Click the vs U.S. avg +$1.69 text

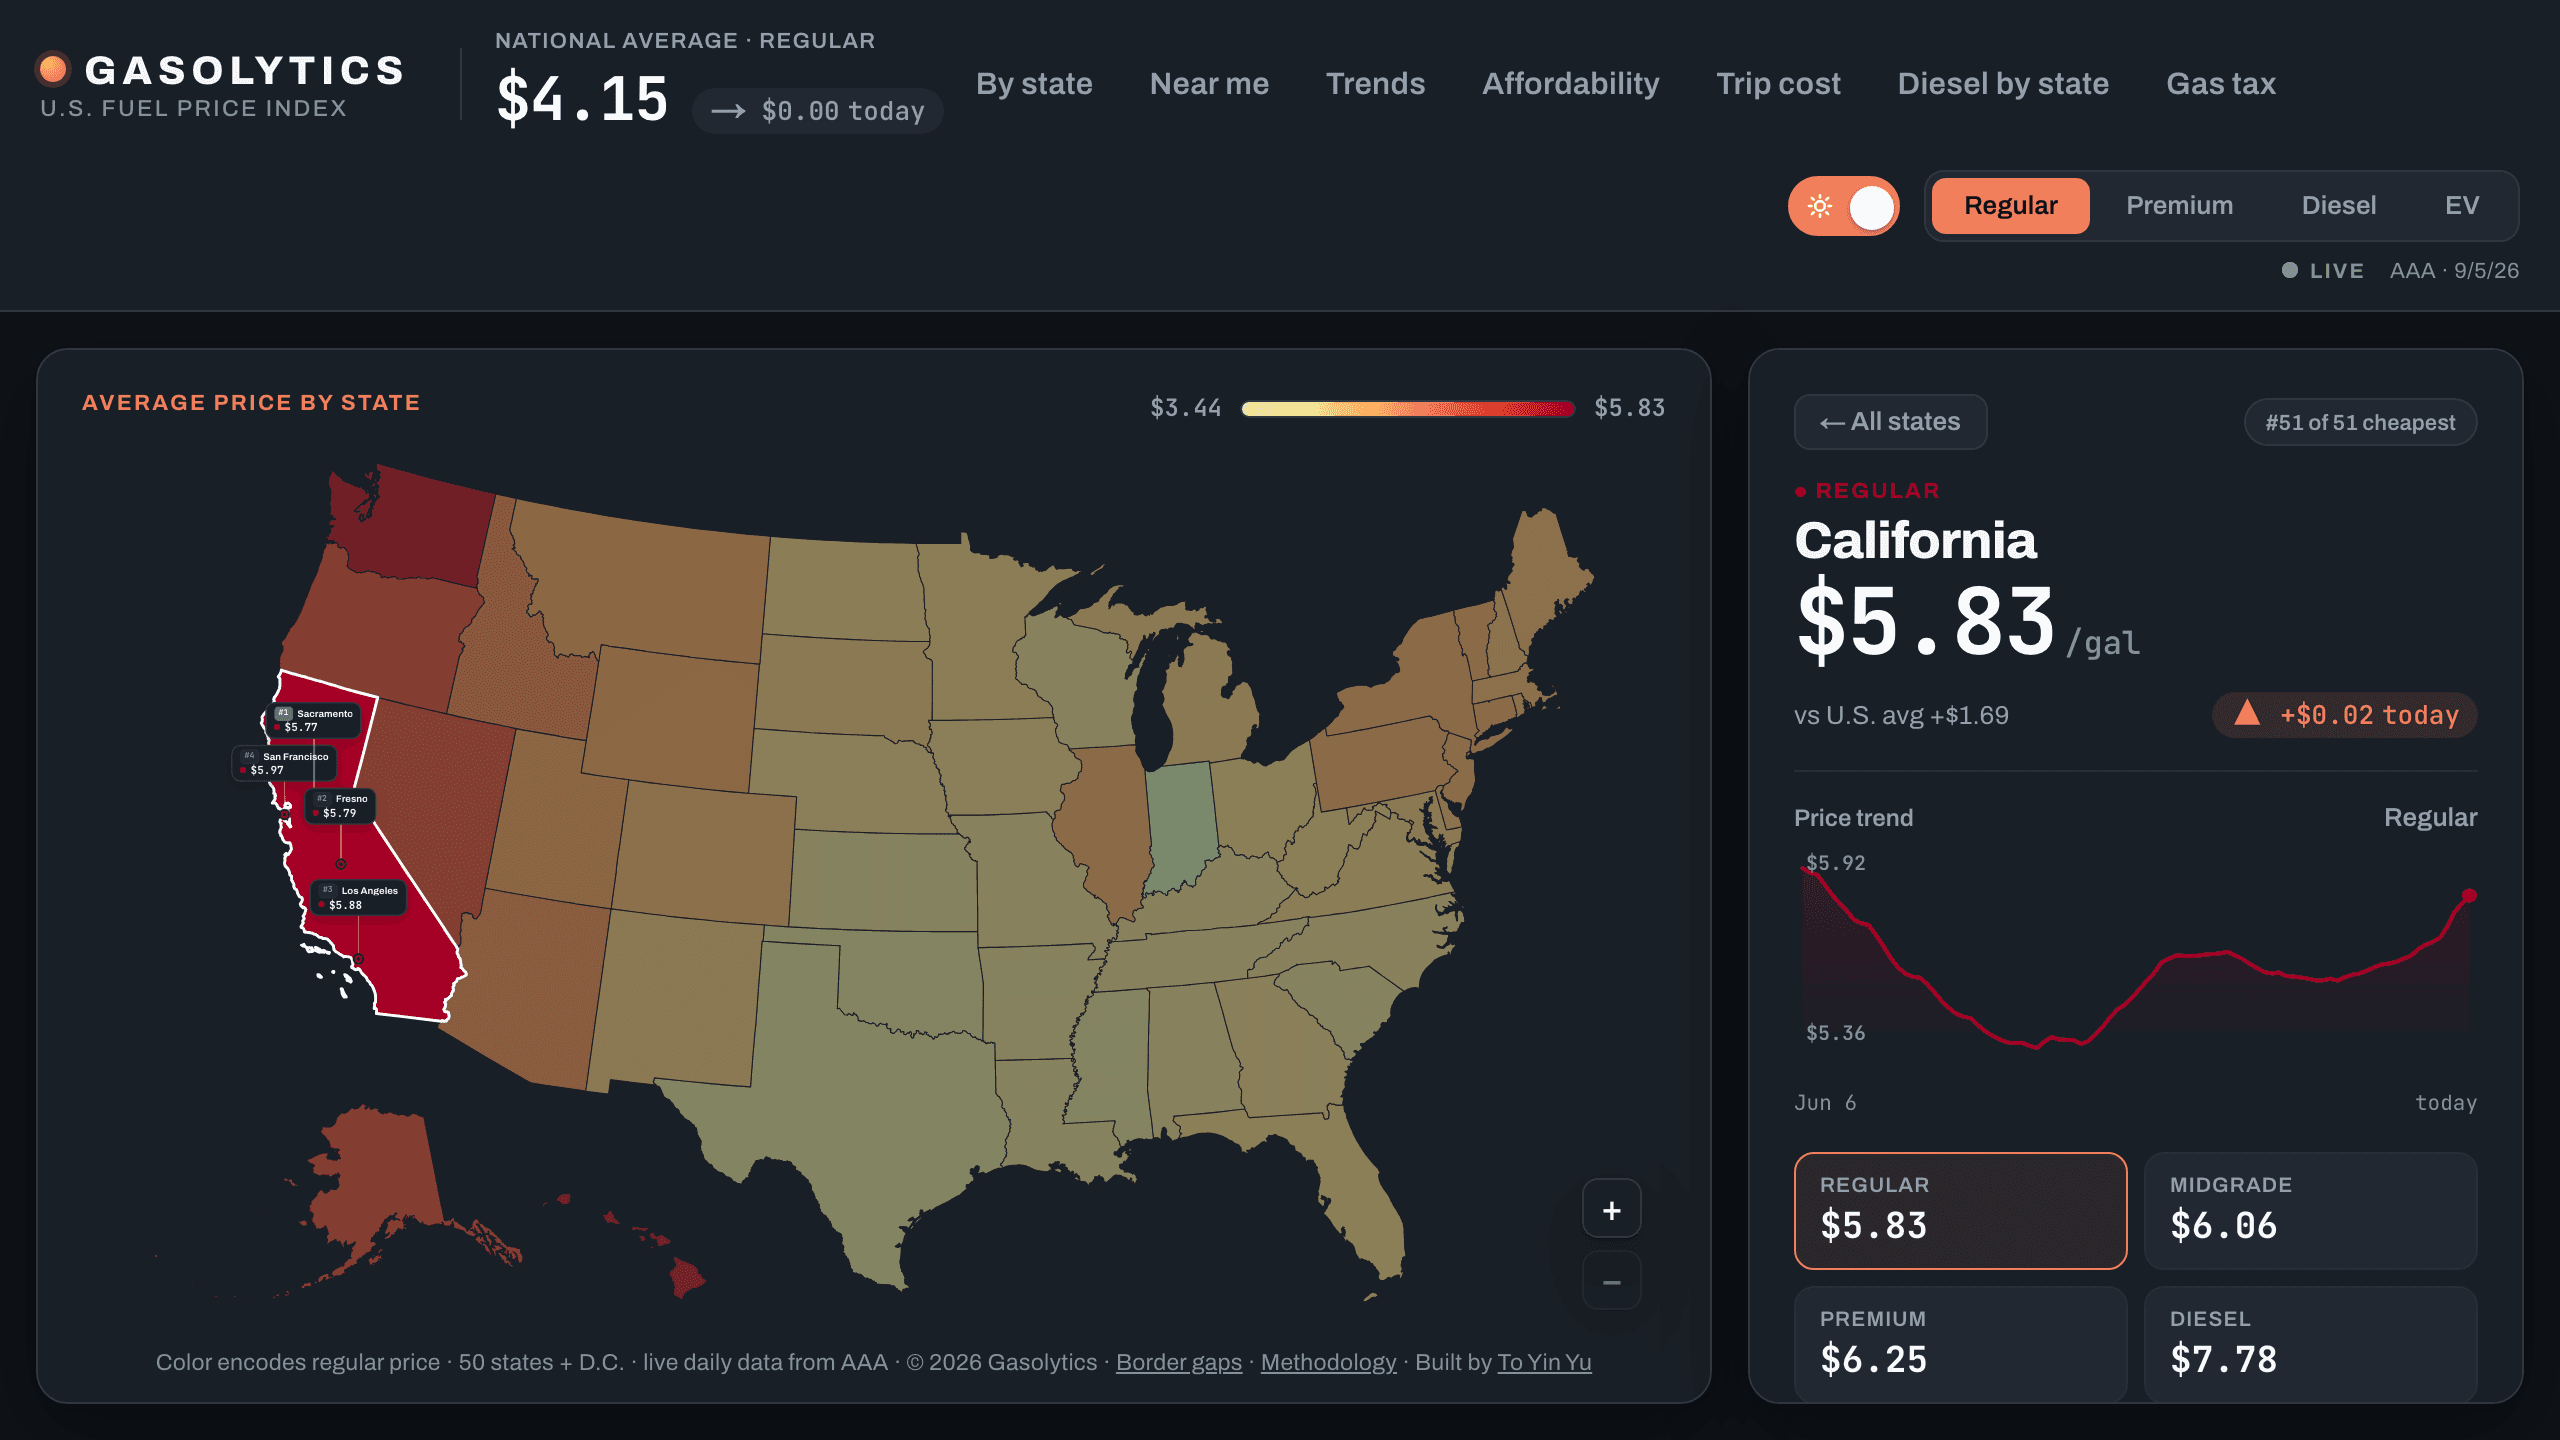point(1901,715)
